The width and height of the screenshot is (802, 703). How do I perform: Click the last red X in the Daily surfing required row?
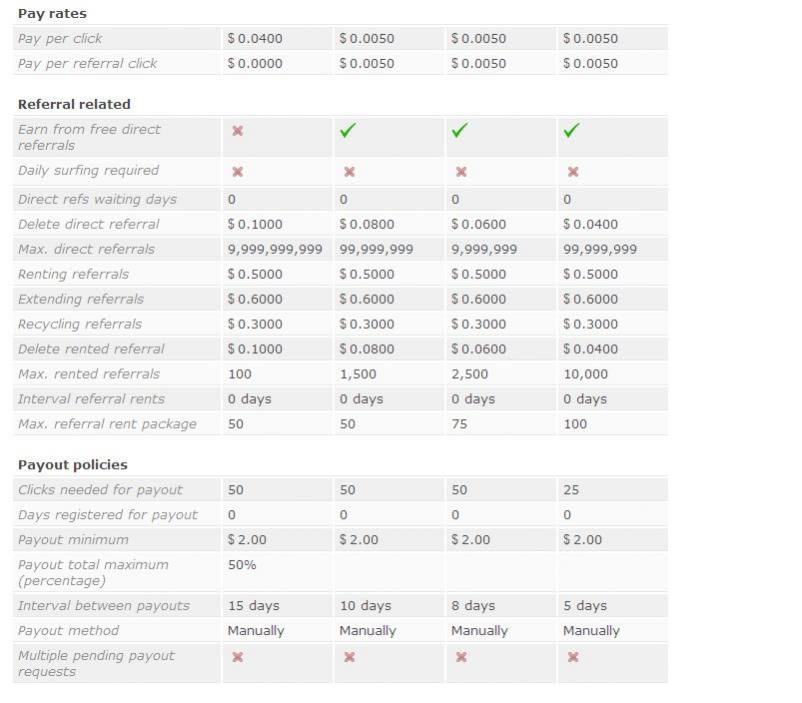(572, 171)
